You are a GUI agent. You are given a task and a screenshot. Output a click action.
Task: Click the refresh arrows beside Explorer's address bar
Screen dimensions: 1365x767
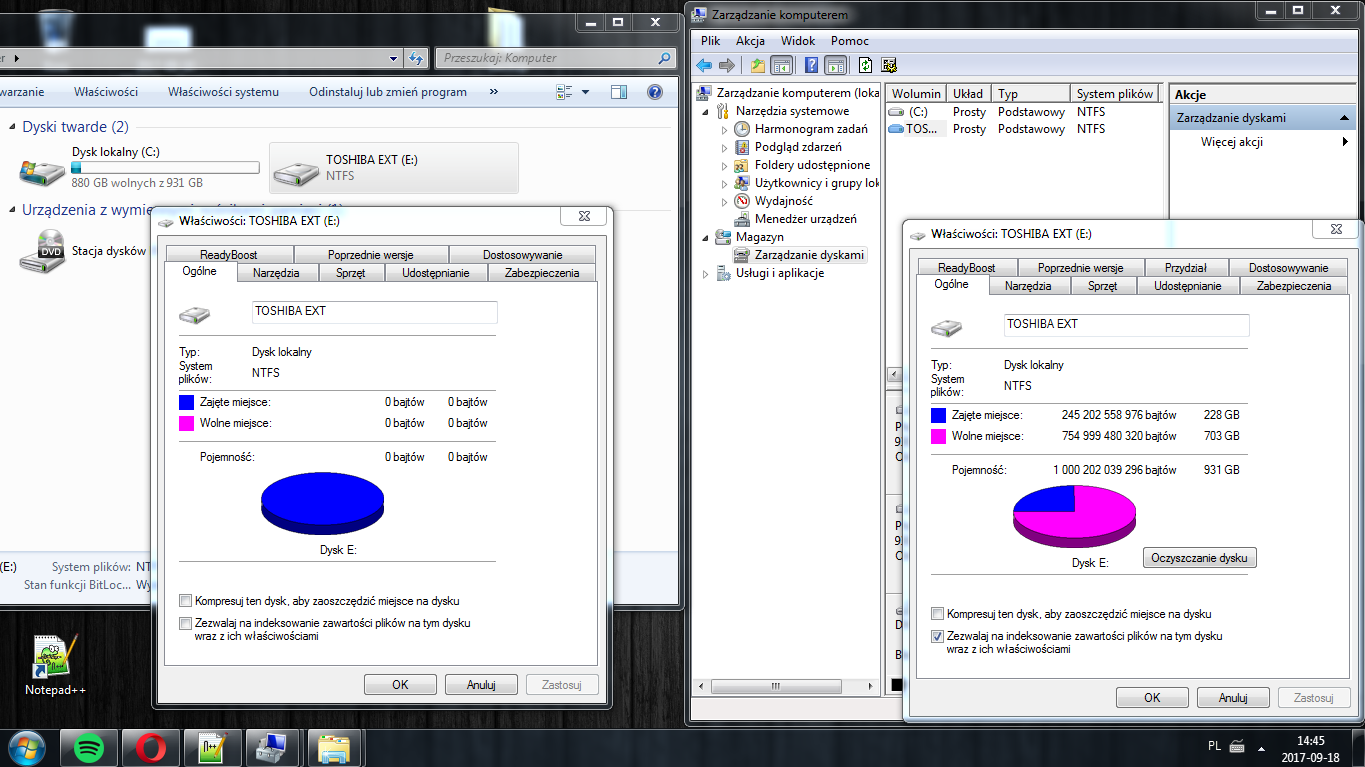tap(417, 58)
